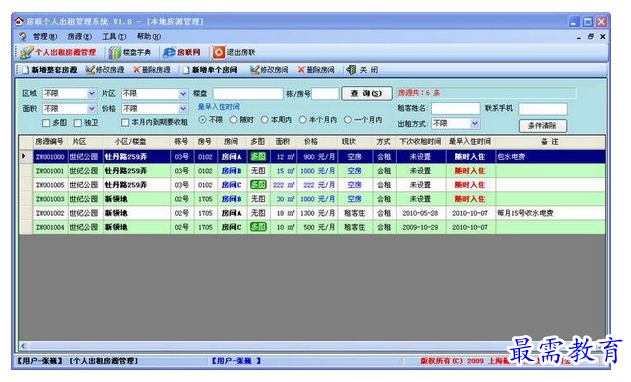
Task: Select the row numbered ZW001001
Action: point(312,171)
